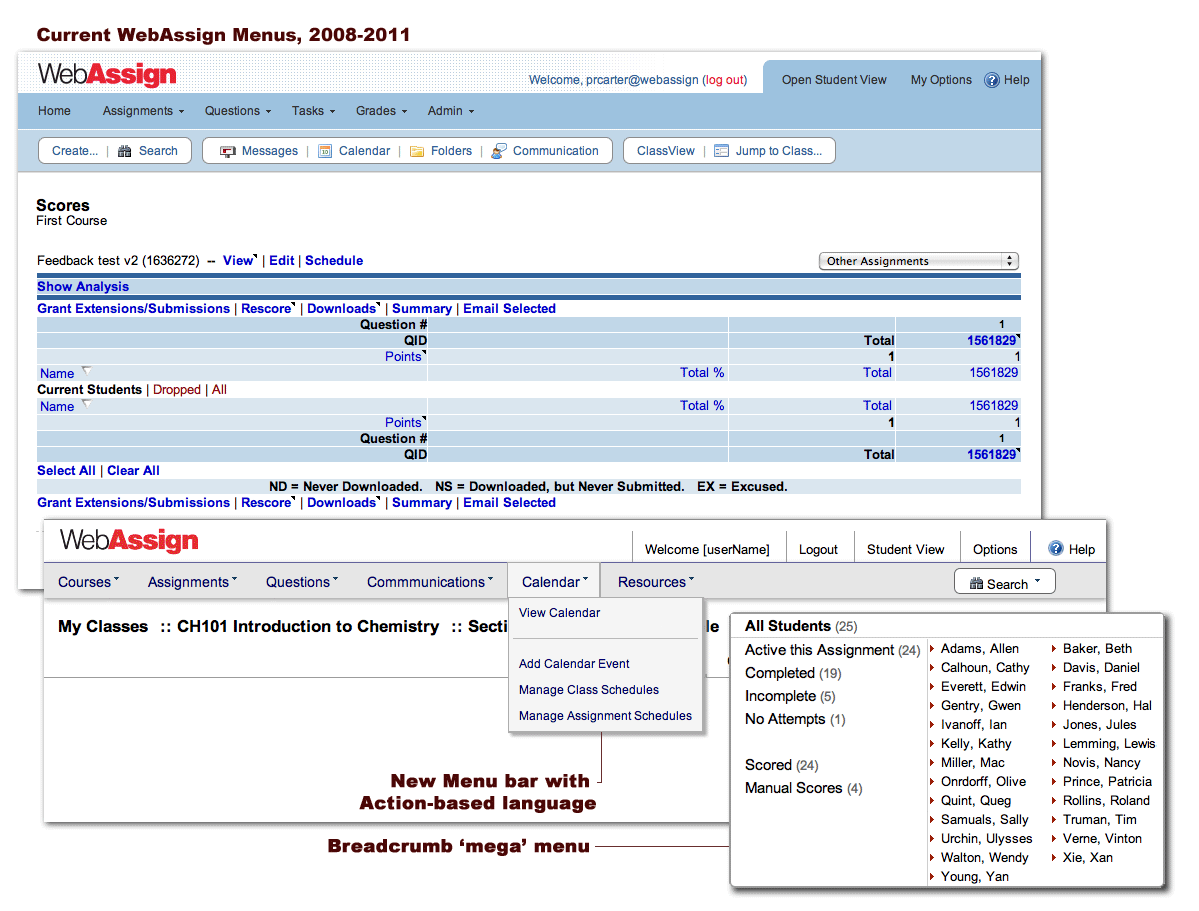This screenshot has height=911, width=1199.
Task: Click the lower Email Selected link
Action: coord(509,503)
